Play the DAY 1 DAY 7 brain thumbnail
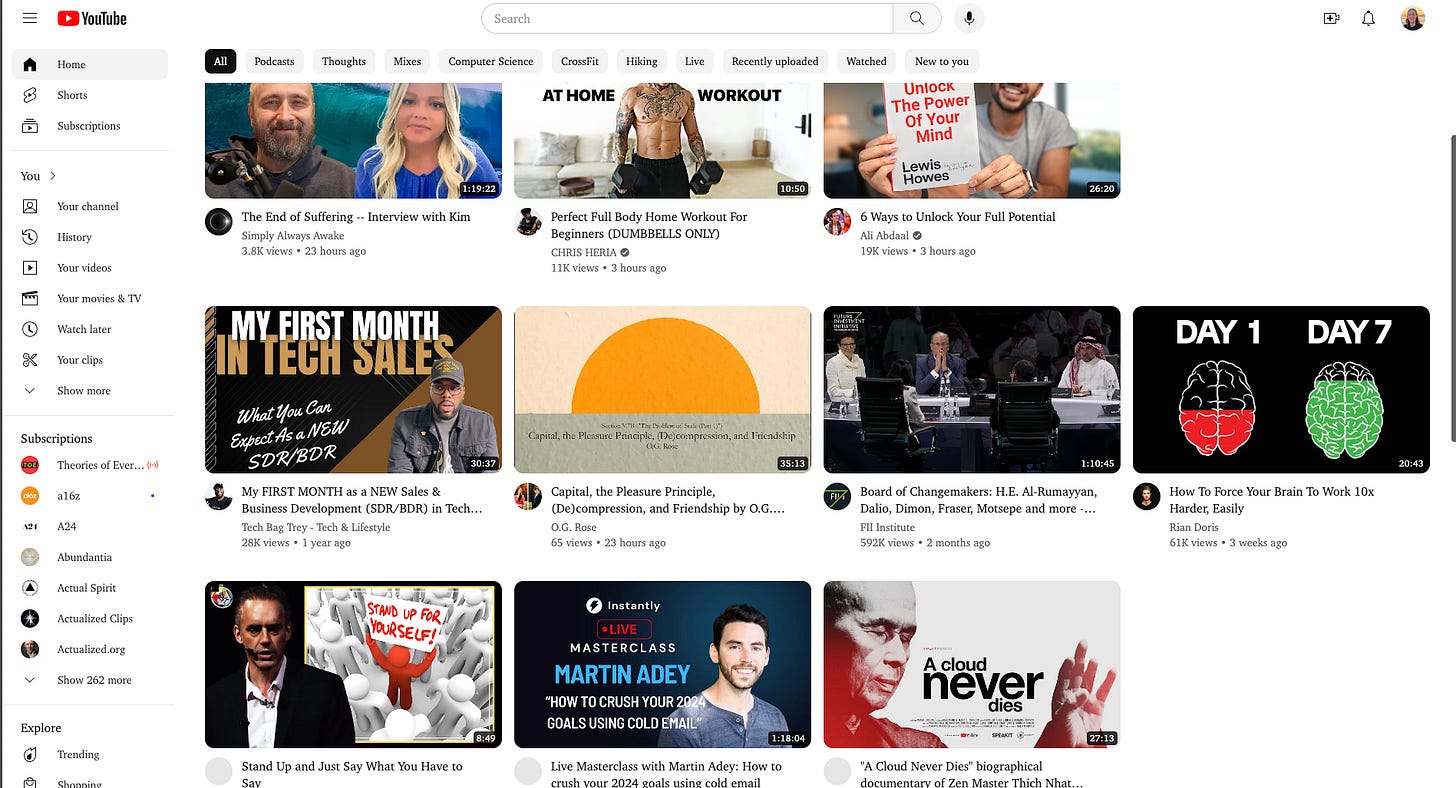Image resolution: width=1456 pixels, height=788 pixels. point(1281,389)
